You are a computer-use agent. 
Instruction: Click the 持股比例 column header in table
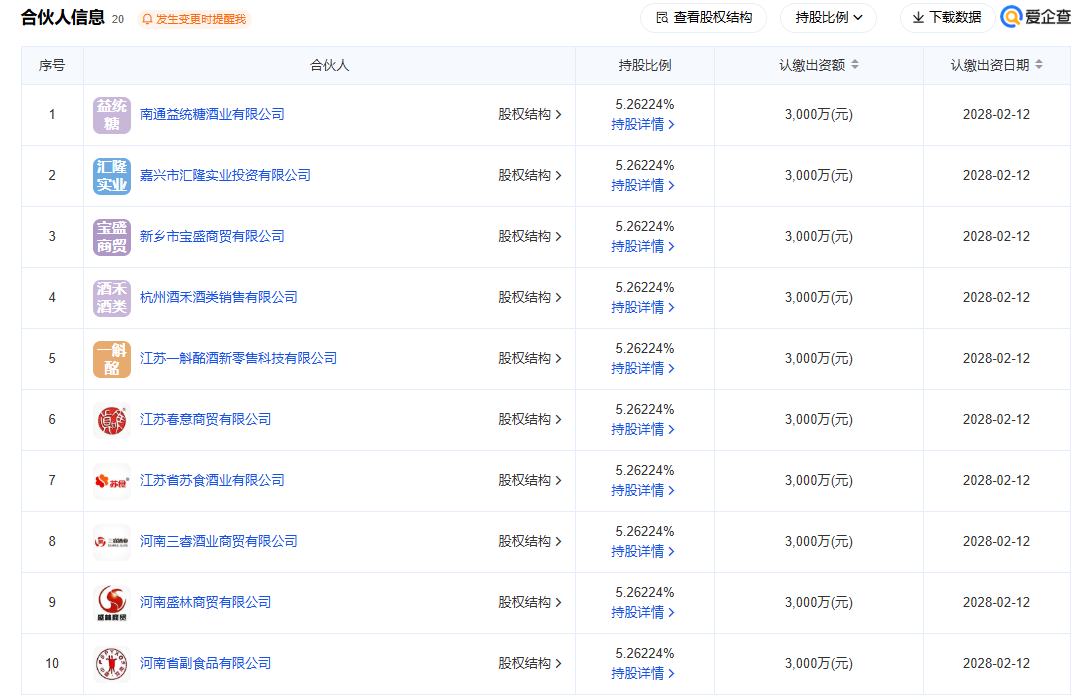[645, 65]
